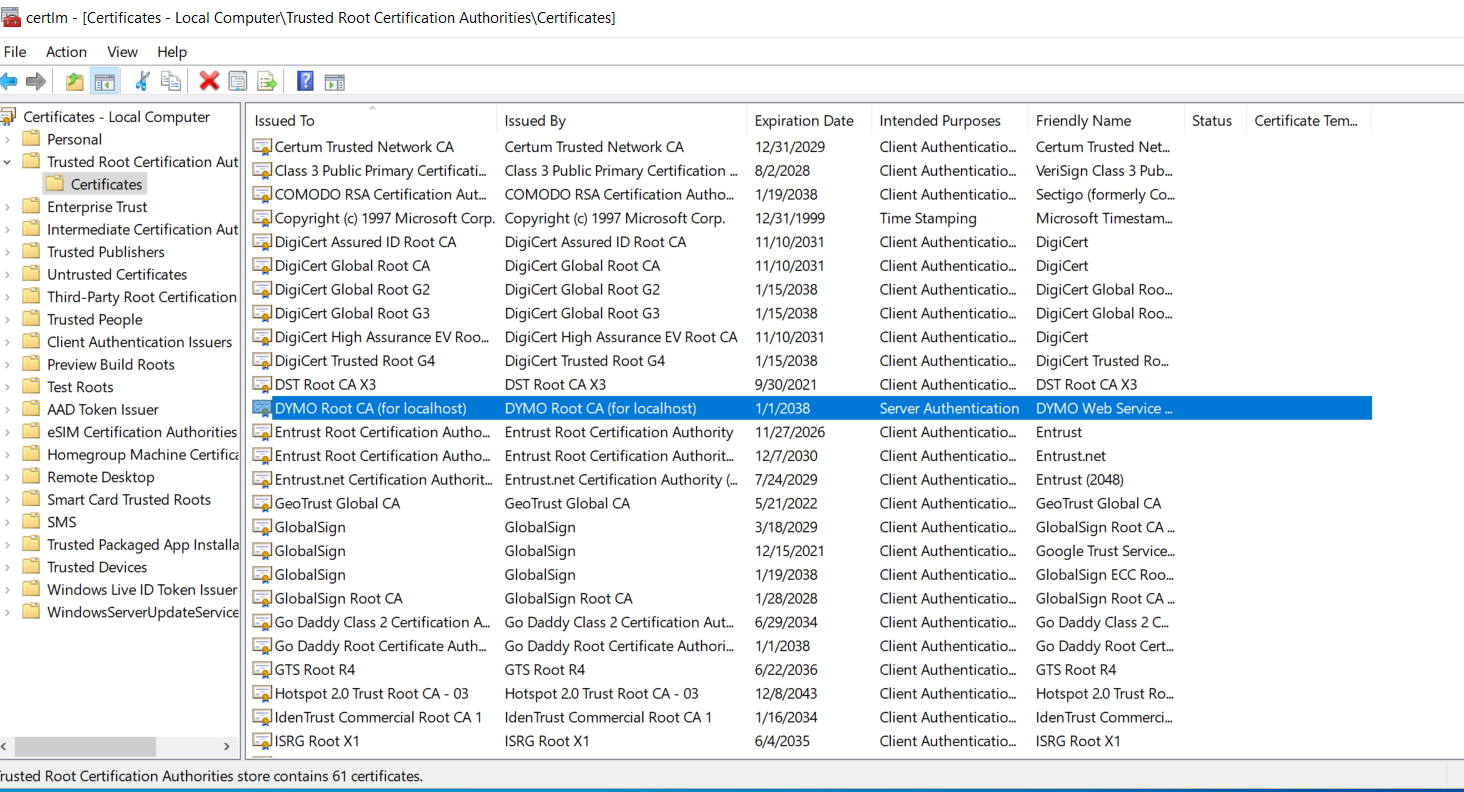Select the Trusted Publishers folder

click(105, 252)
